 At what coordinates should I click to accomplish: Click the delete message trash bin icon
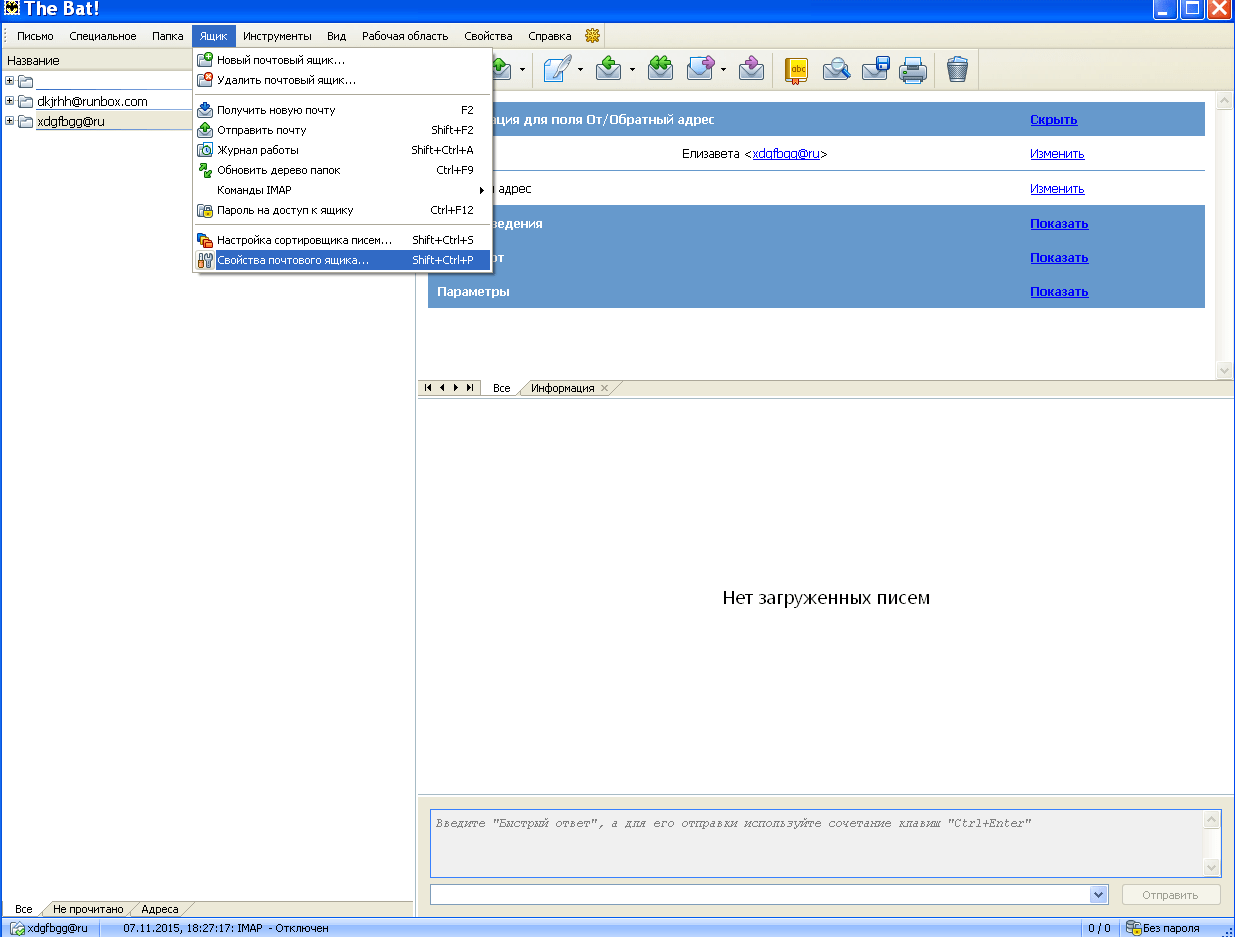click(957, 69)
